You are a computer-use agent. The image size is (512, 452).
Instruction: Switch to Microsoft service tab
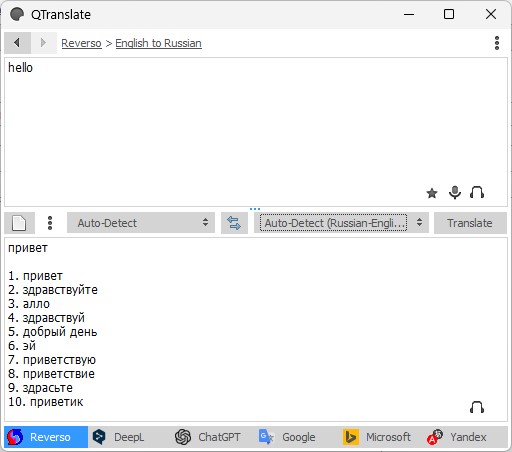point(382,437)
